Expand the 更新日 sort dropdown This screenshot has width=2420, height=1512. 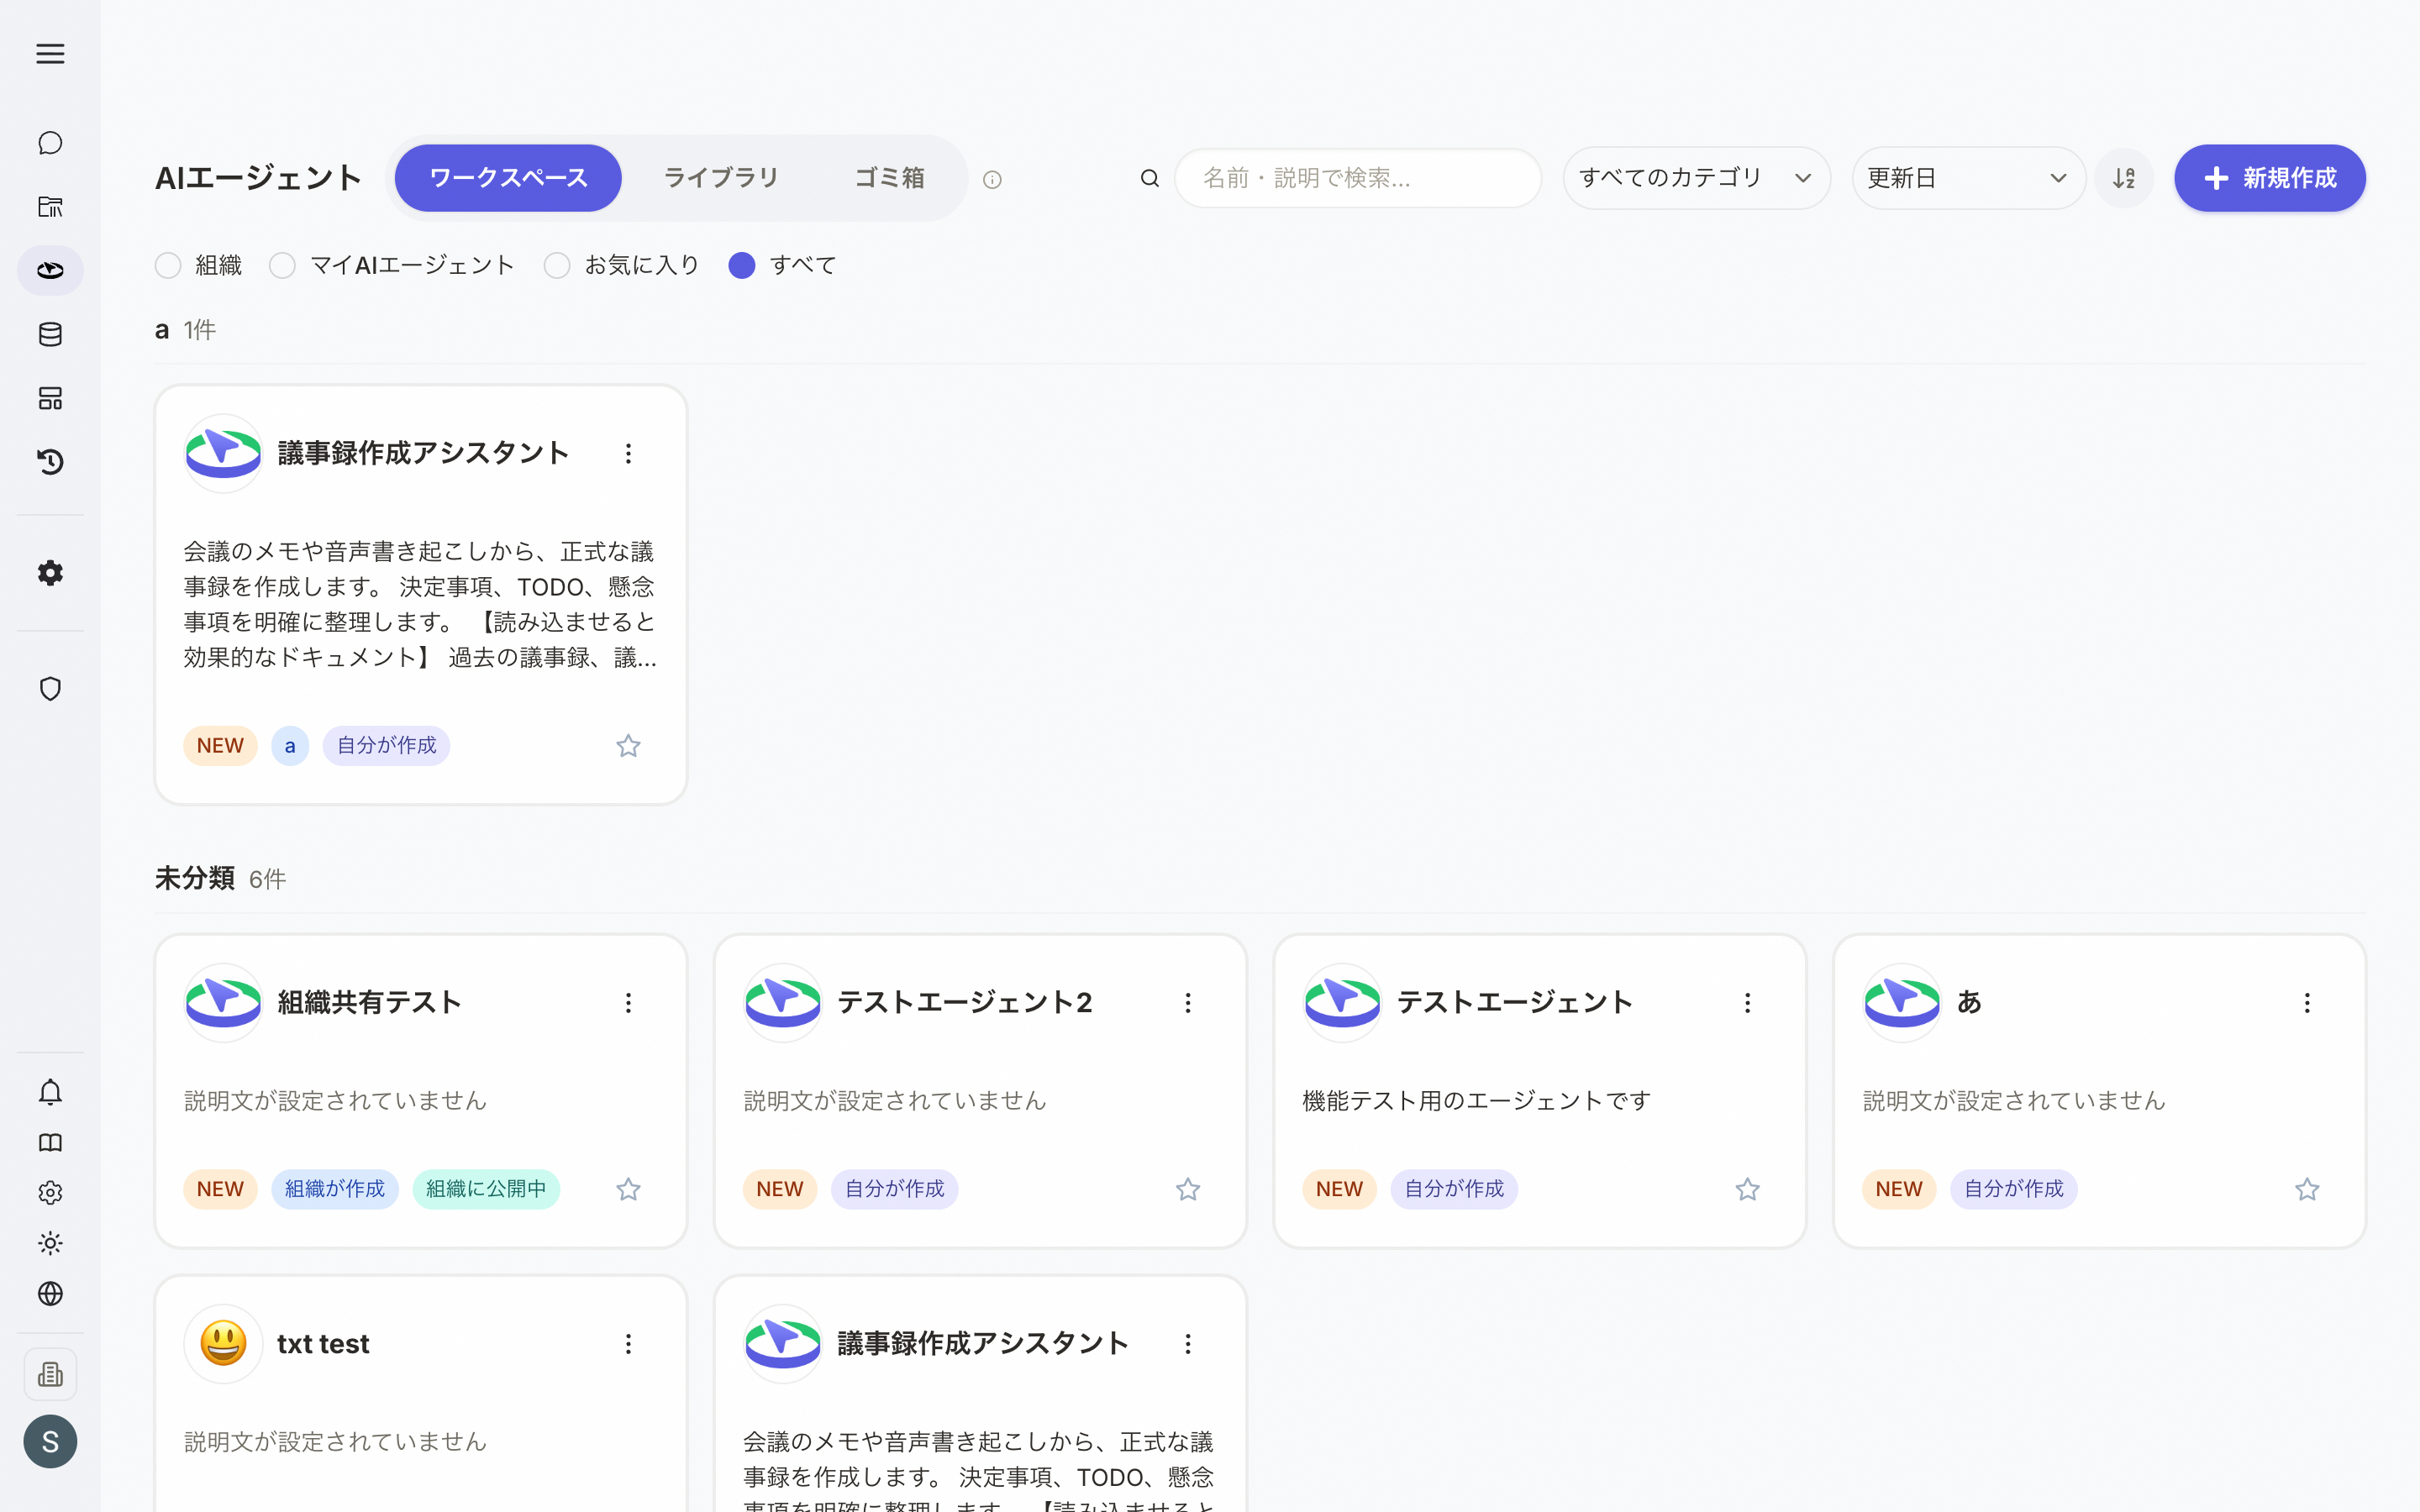(x=1968, y=178)
